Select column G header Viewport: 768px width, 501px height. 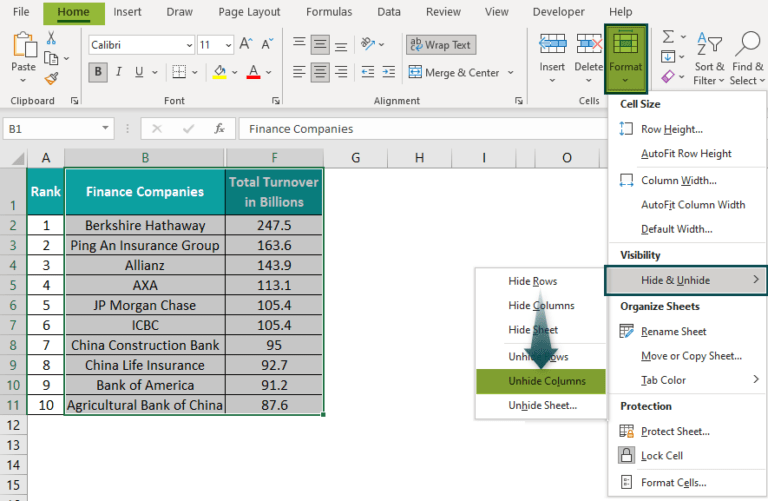pos(356,158)
